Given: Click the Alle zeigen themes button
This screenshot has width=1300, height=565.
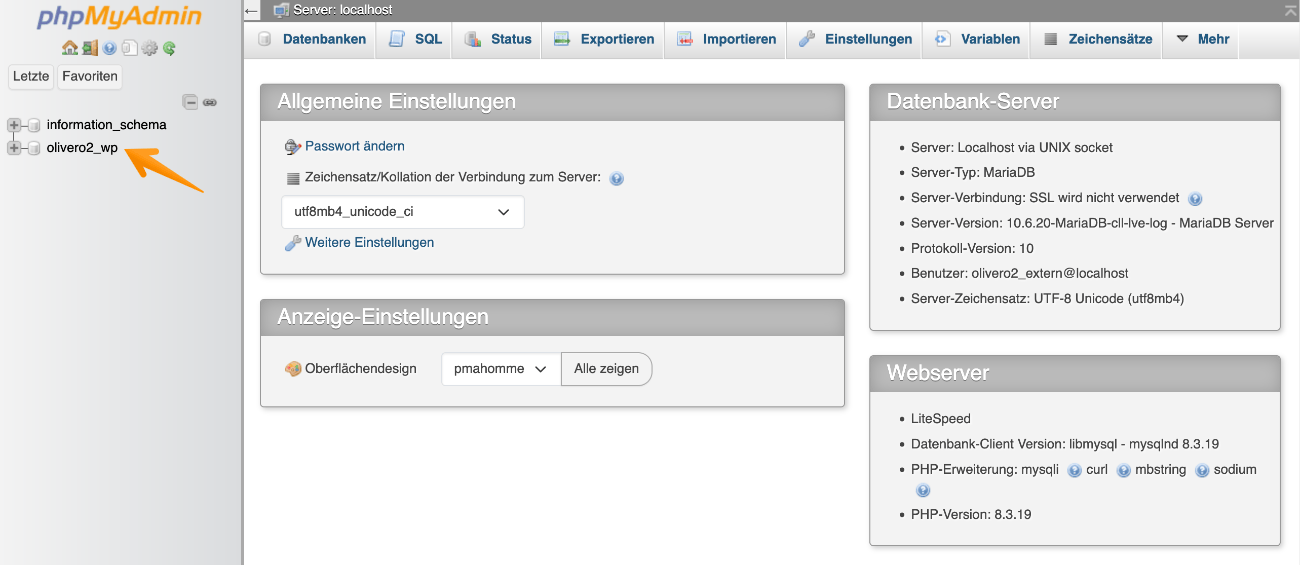Looking at the screenshot, I should pos(606,368).
